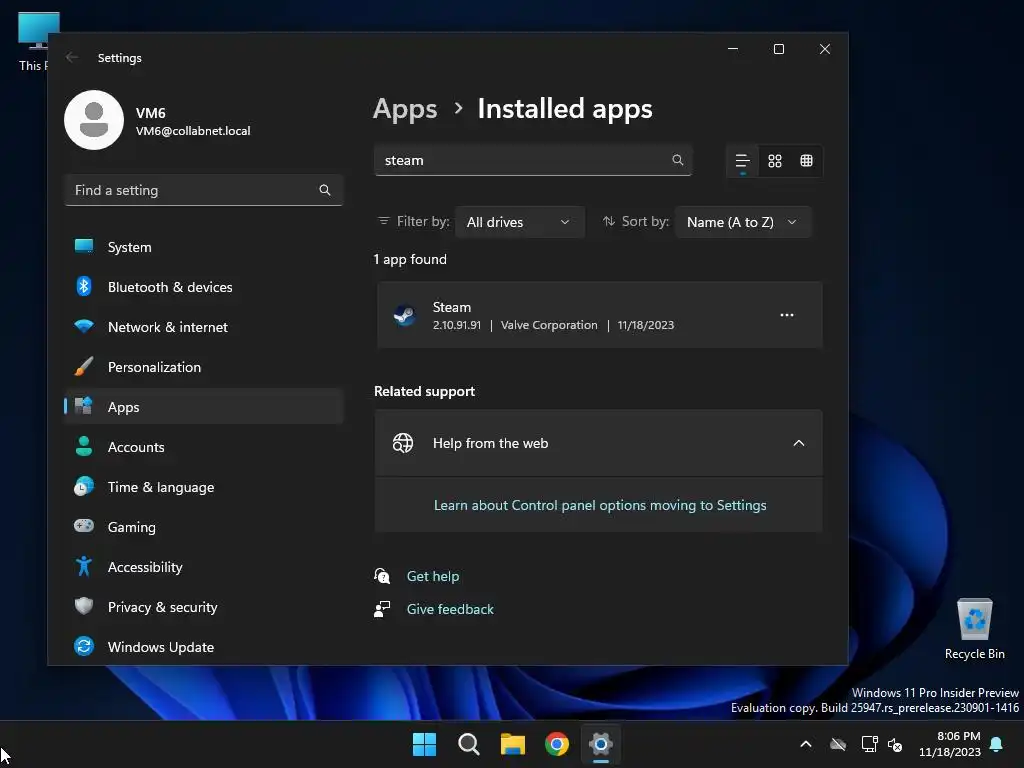Click the Settings back arrow
The height and width of the screenshot is (768, 1024).
[72, 57]
